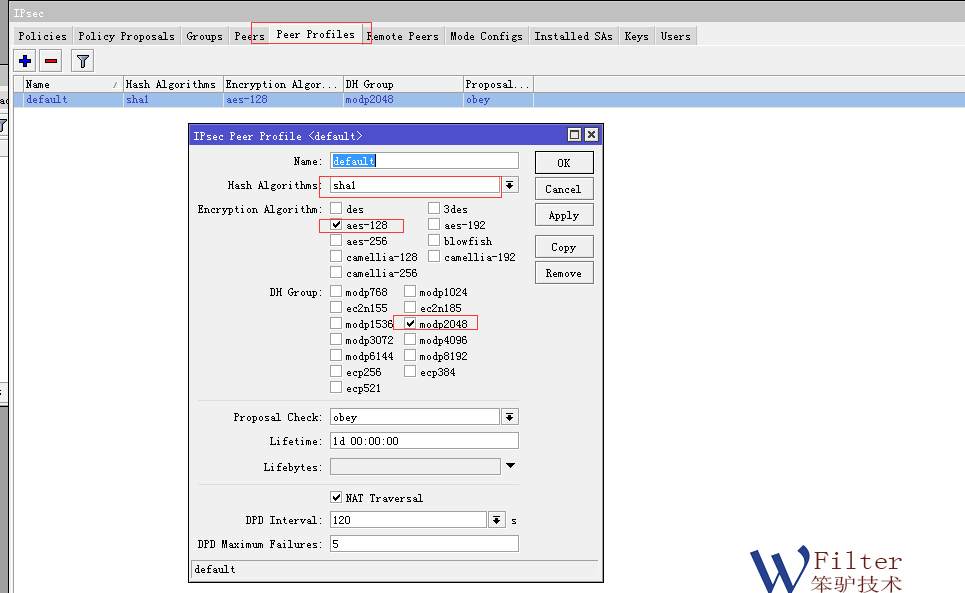The image size is (965, 593).
Task: Click the Lifetime input field
Action: (x=424, y=441)
